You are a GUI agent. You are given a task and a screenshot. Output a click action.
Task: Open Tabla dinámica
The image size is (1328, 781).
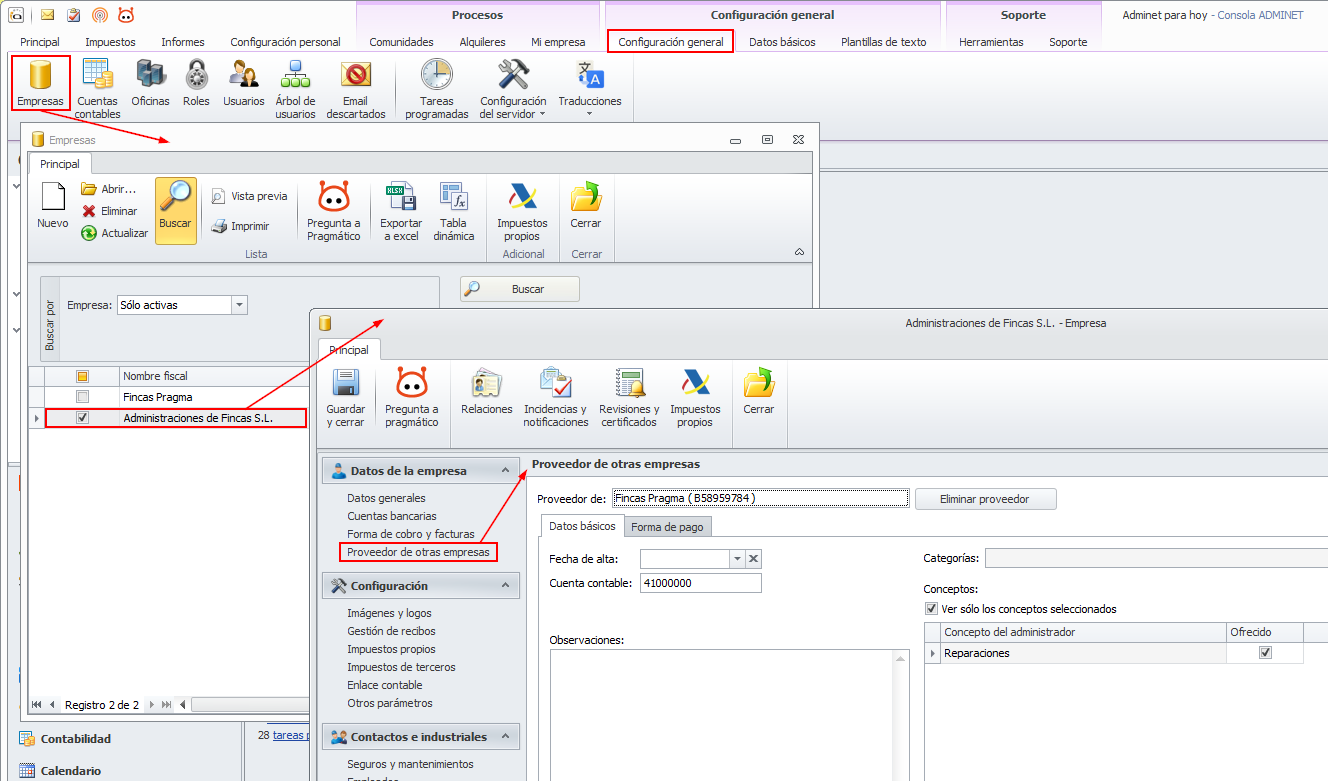click(x=454, y=211)
